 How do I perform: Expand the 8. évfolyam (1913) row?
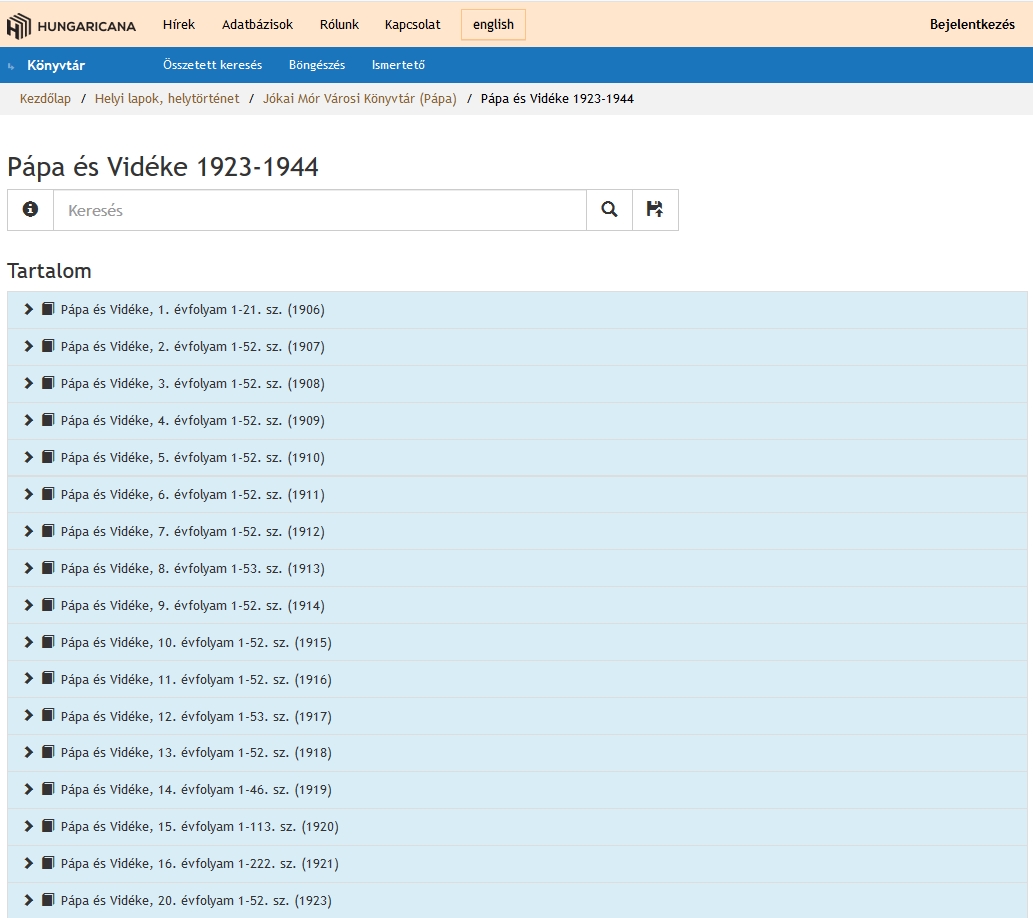pos(28,567)
